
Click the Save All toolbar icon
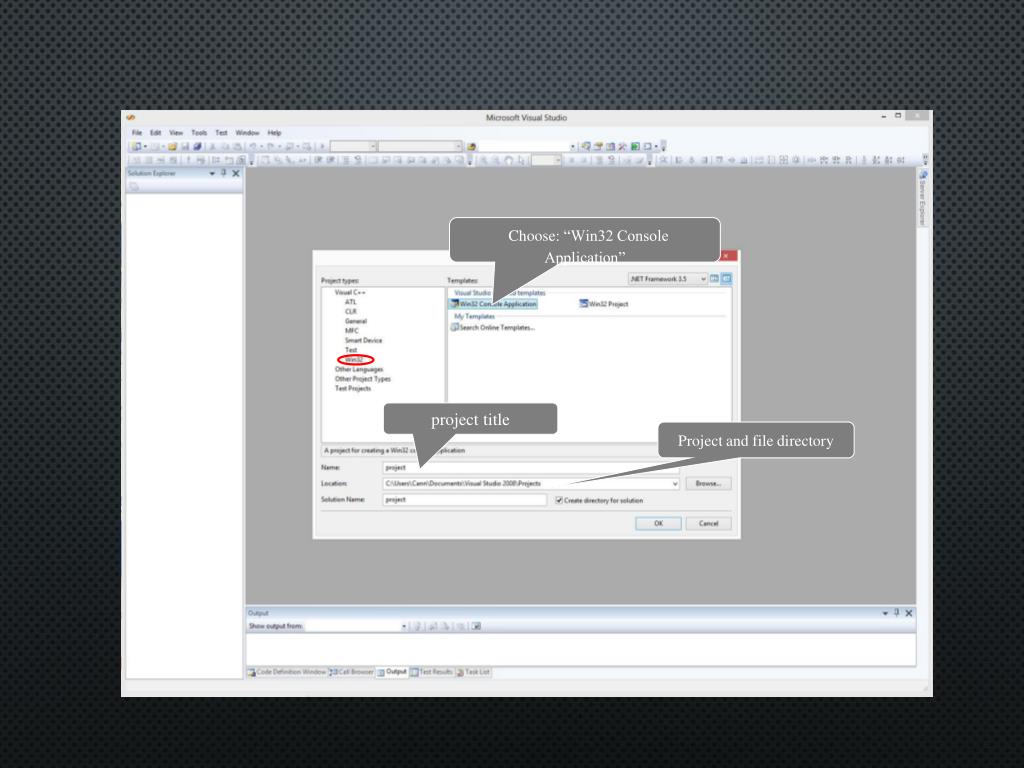pos(197,146)
